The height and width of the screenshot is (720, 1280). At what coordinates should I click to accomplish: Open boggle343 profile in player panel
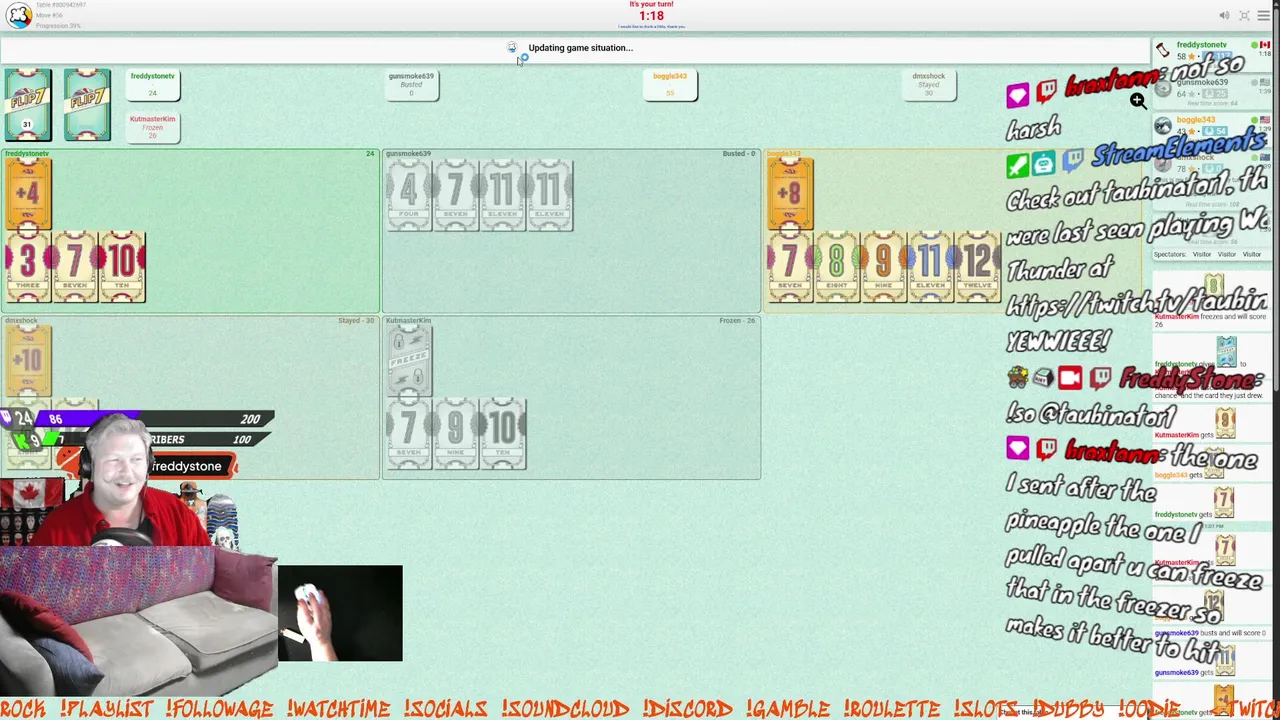coord(1196,120)
